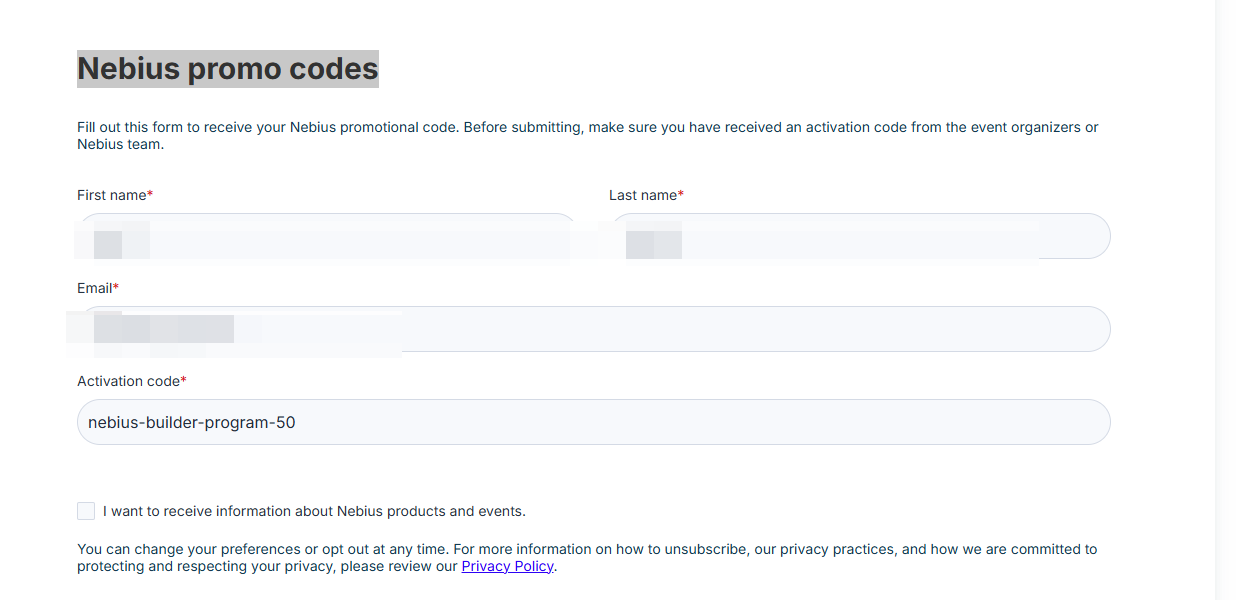The image size is (1258, 600).
Task: Focus the First name input field
Action: click(328, 236)
